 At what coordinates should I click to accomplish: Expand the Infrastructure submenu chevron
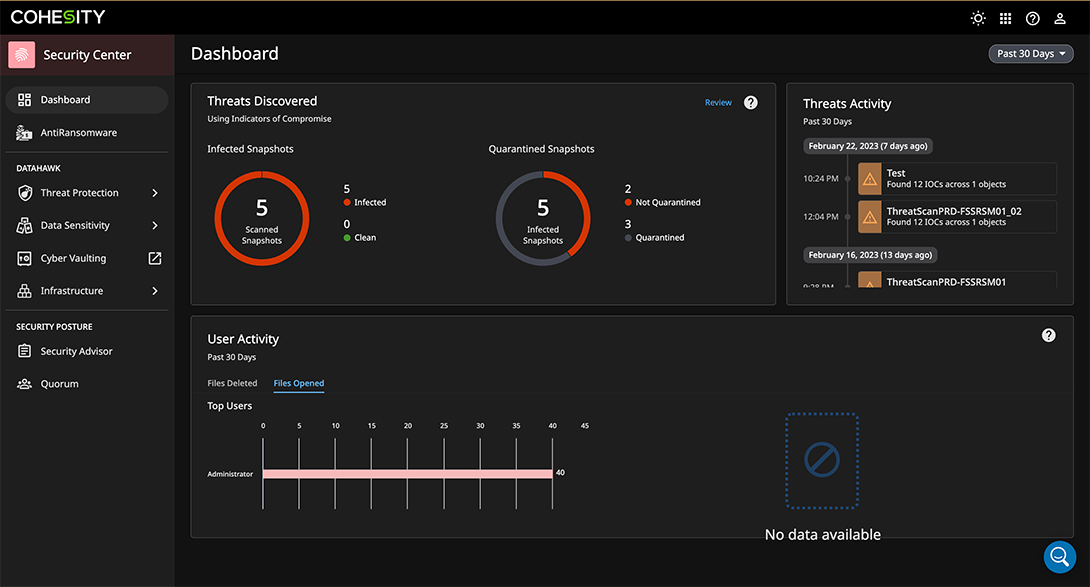(155, 291)
